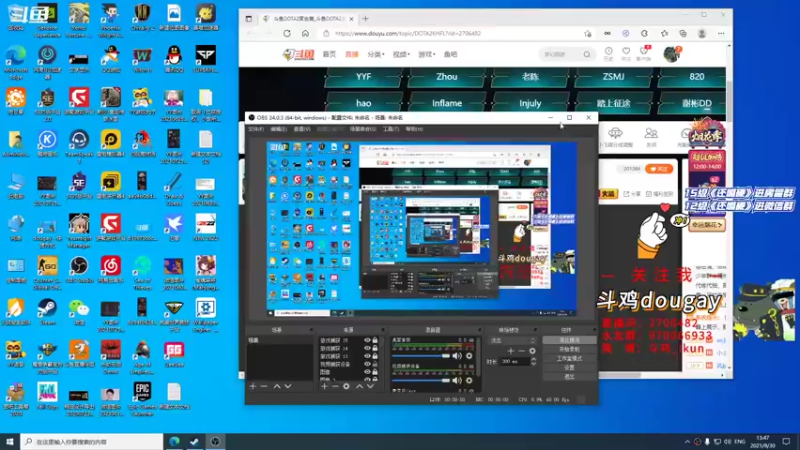The width and height of the screenshot is (800, 450).
Task: Pop out the OBS Scenes dock panel
Action: point(311,330)
